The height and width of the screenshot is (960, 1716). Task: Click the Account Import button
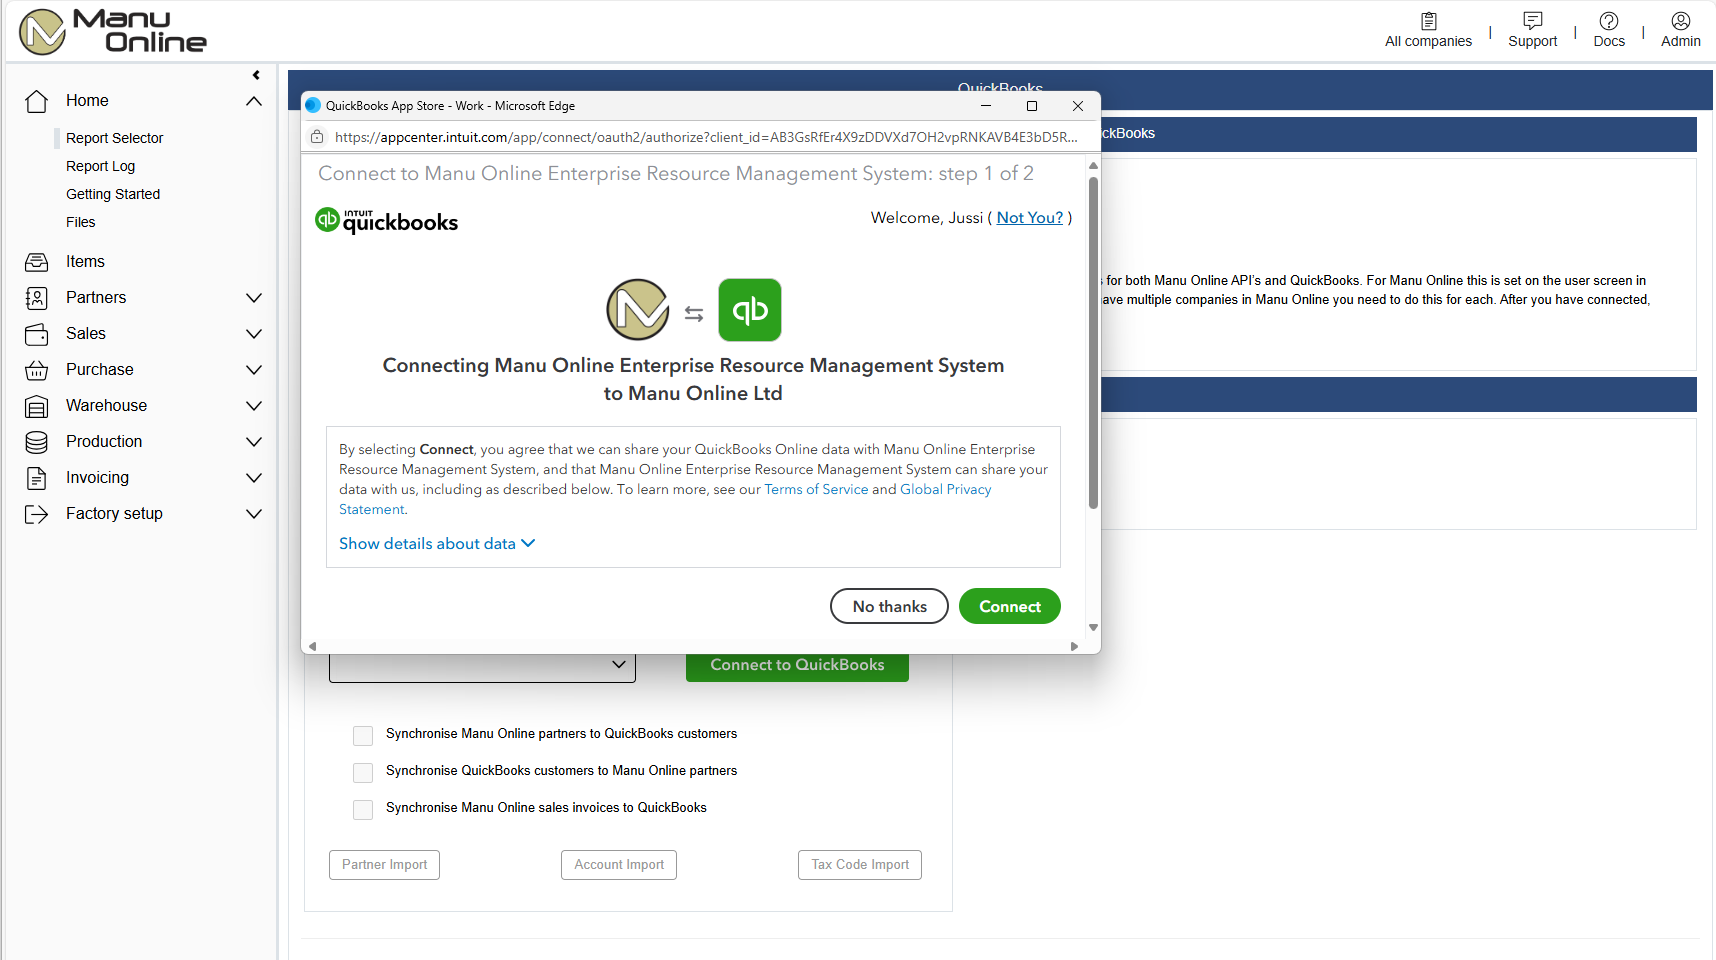click(x=619, y=865)
